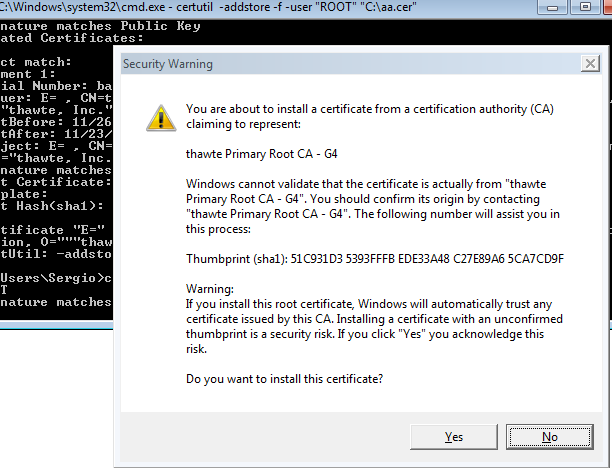Confirm certificate install with Yes button

tap(454, 437)
